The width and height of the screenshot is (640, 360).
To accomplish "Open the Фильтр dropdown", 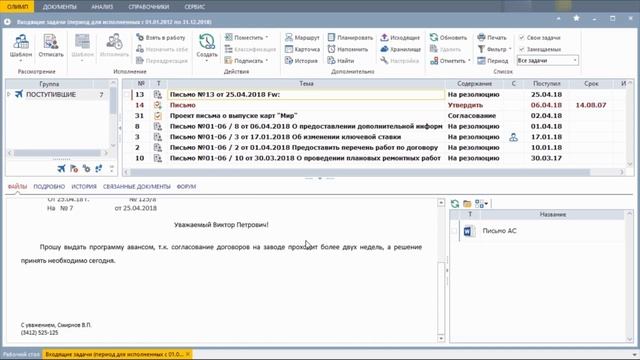I will point(510,49).
